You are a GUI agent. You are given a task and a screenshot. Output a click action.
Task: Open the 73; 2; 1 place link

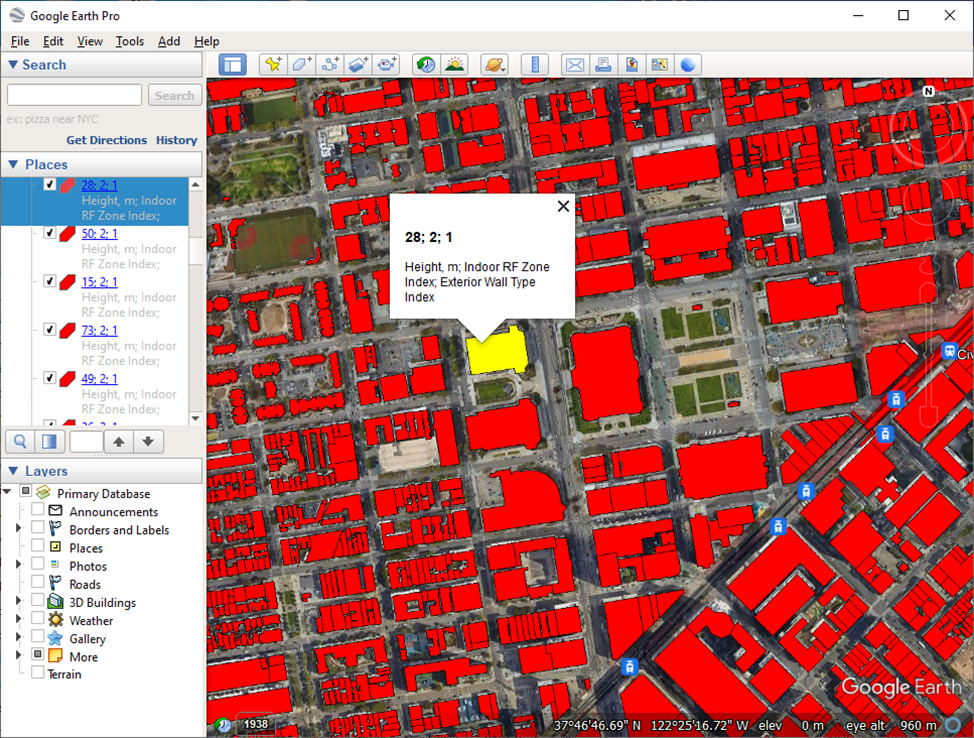[x=99, y=330]
